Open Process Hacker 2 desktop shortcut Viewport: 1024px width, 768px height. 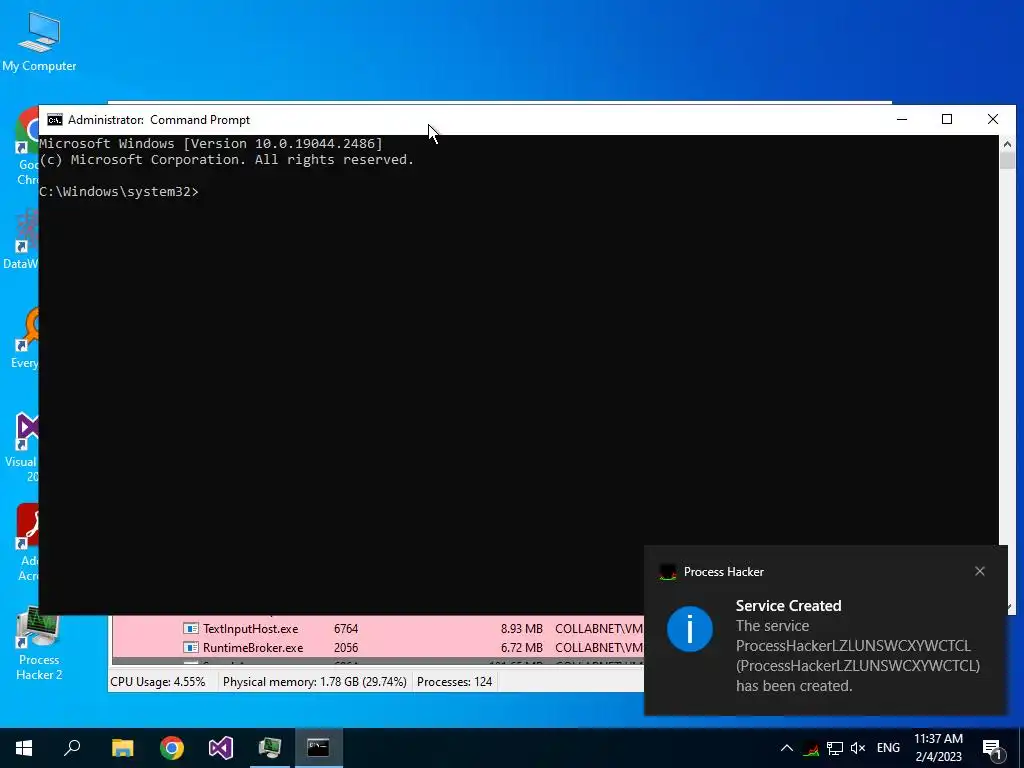39,645
